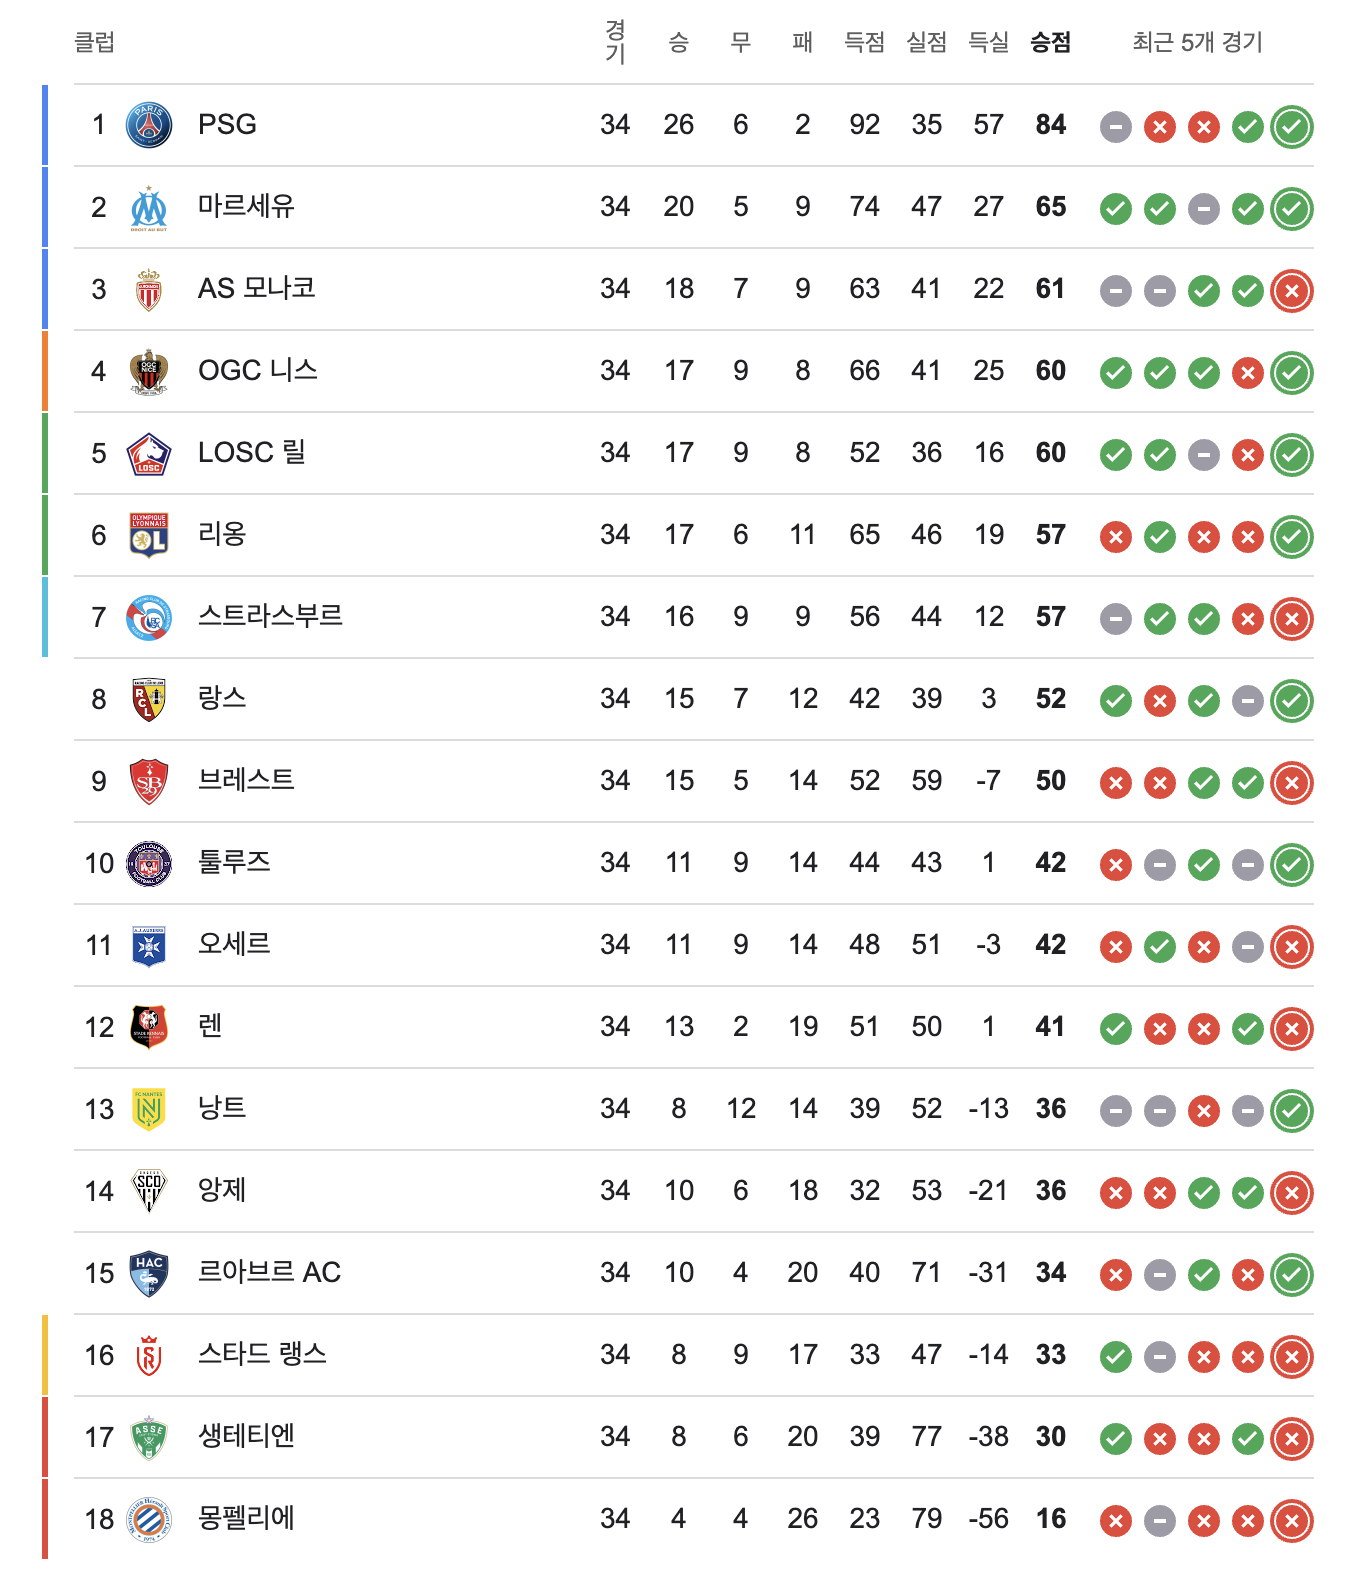Open the 생테티엔 team link

pyautogui.click(x=246, y=1436)
